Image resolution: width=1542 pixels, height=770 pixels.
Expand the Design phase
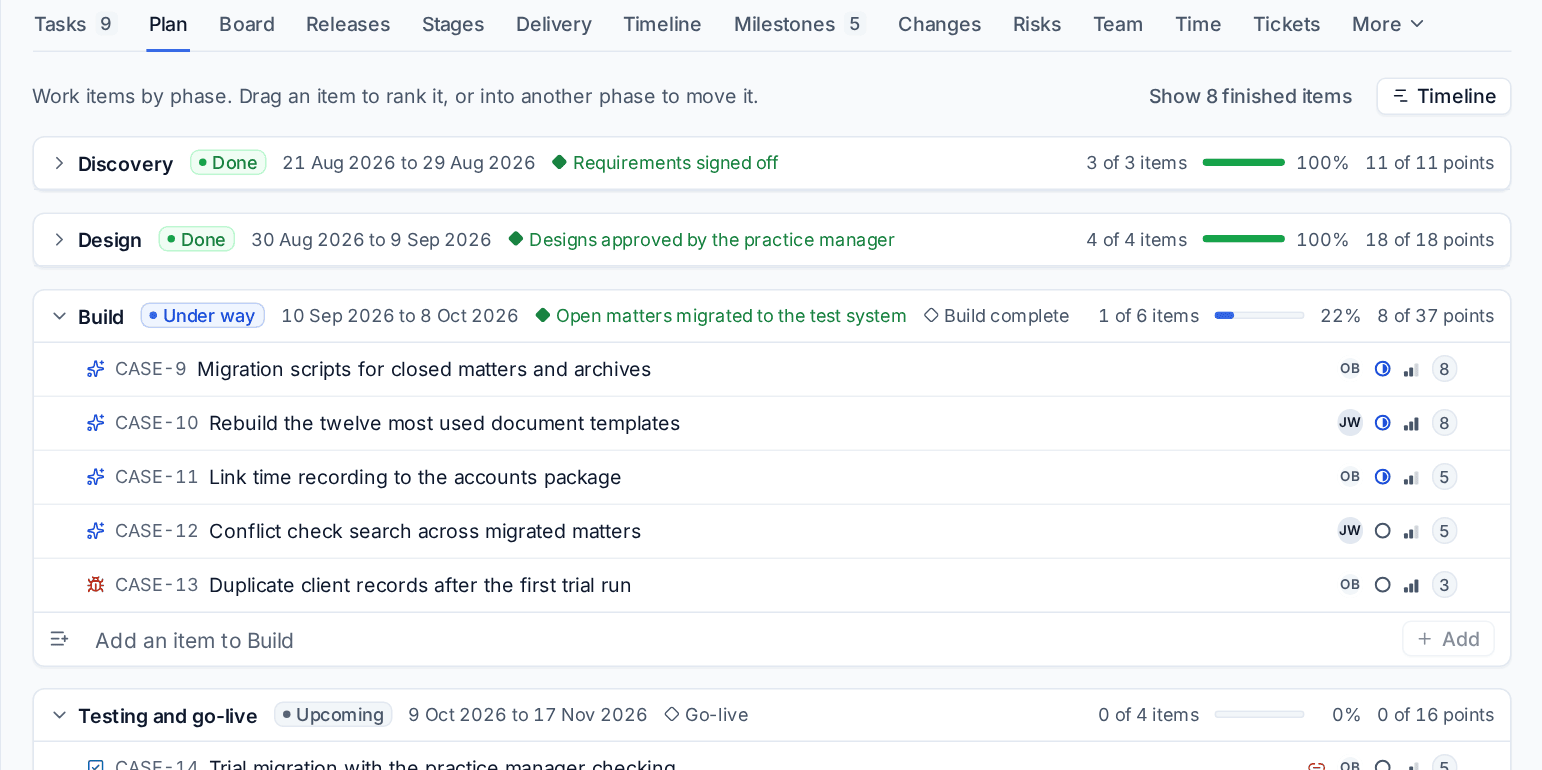59,240
